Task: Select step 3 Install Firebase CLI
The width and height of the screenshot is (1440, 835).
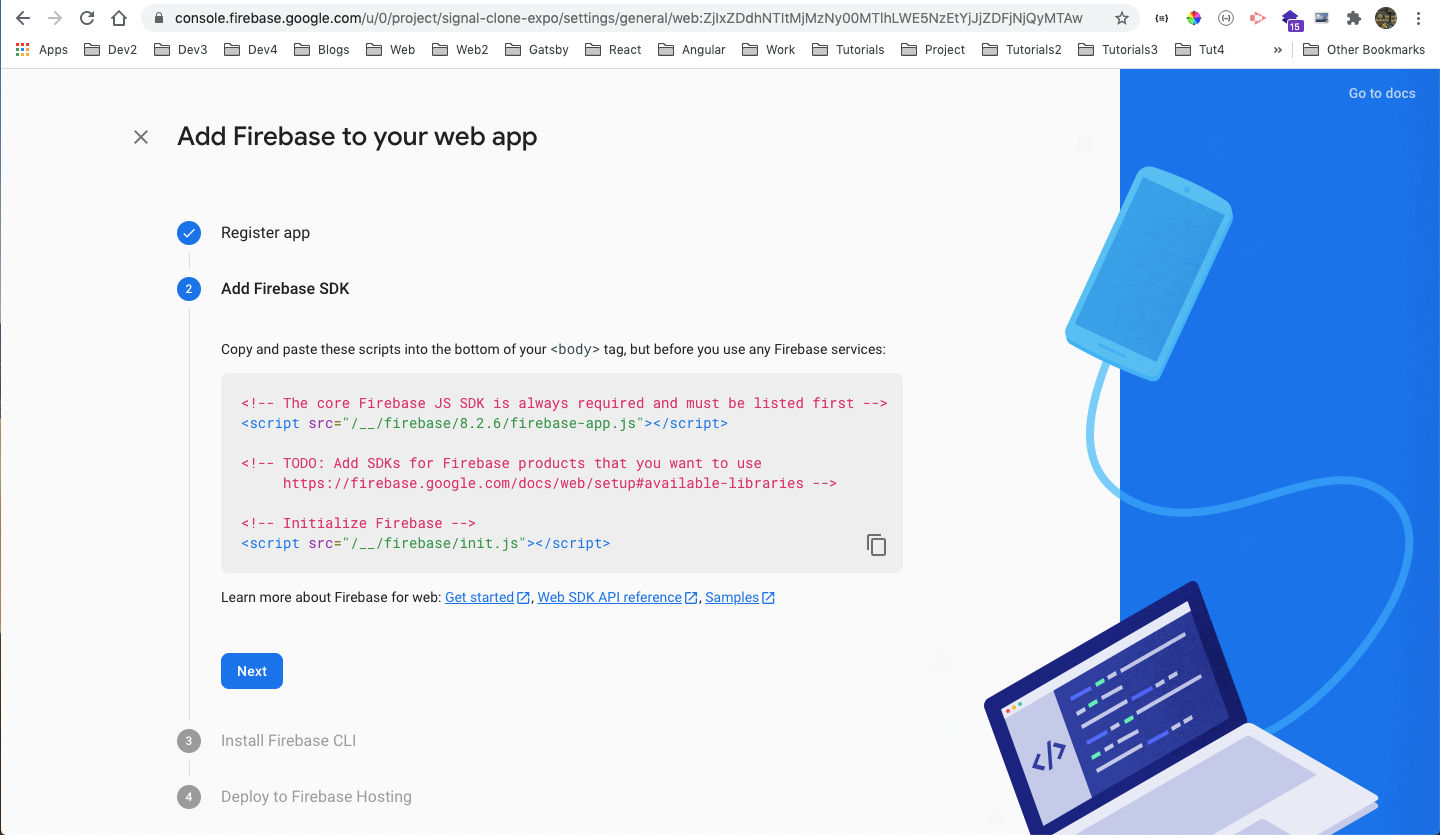Action: point(288,741)
